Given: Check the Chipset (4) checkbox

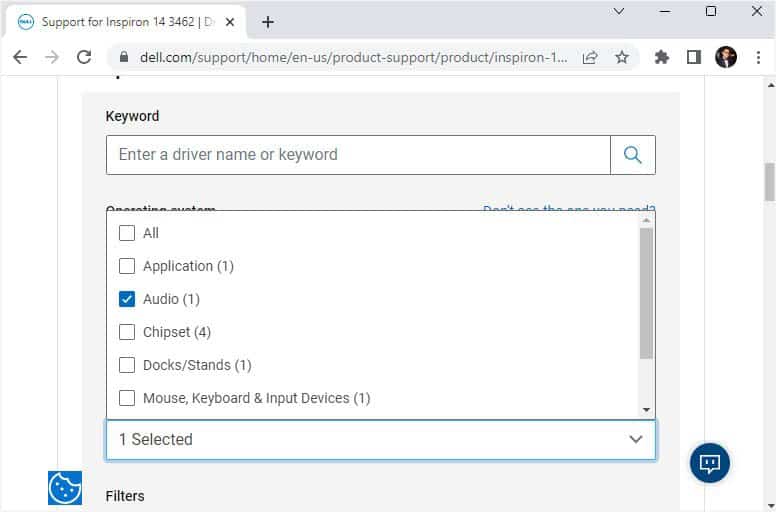Looking at the screenshot, I should [x=127, y=332].
